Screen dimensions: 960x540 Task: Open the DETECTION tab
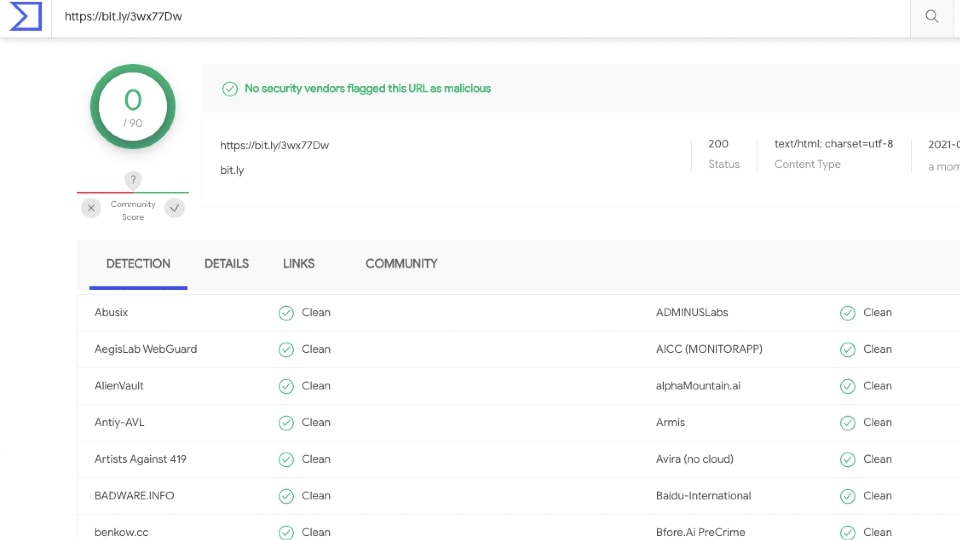(x=138, y=264)
